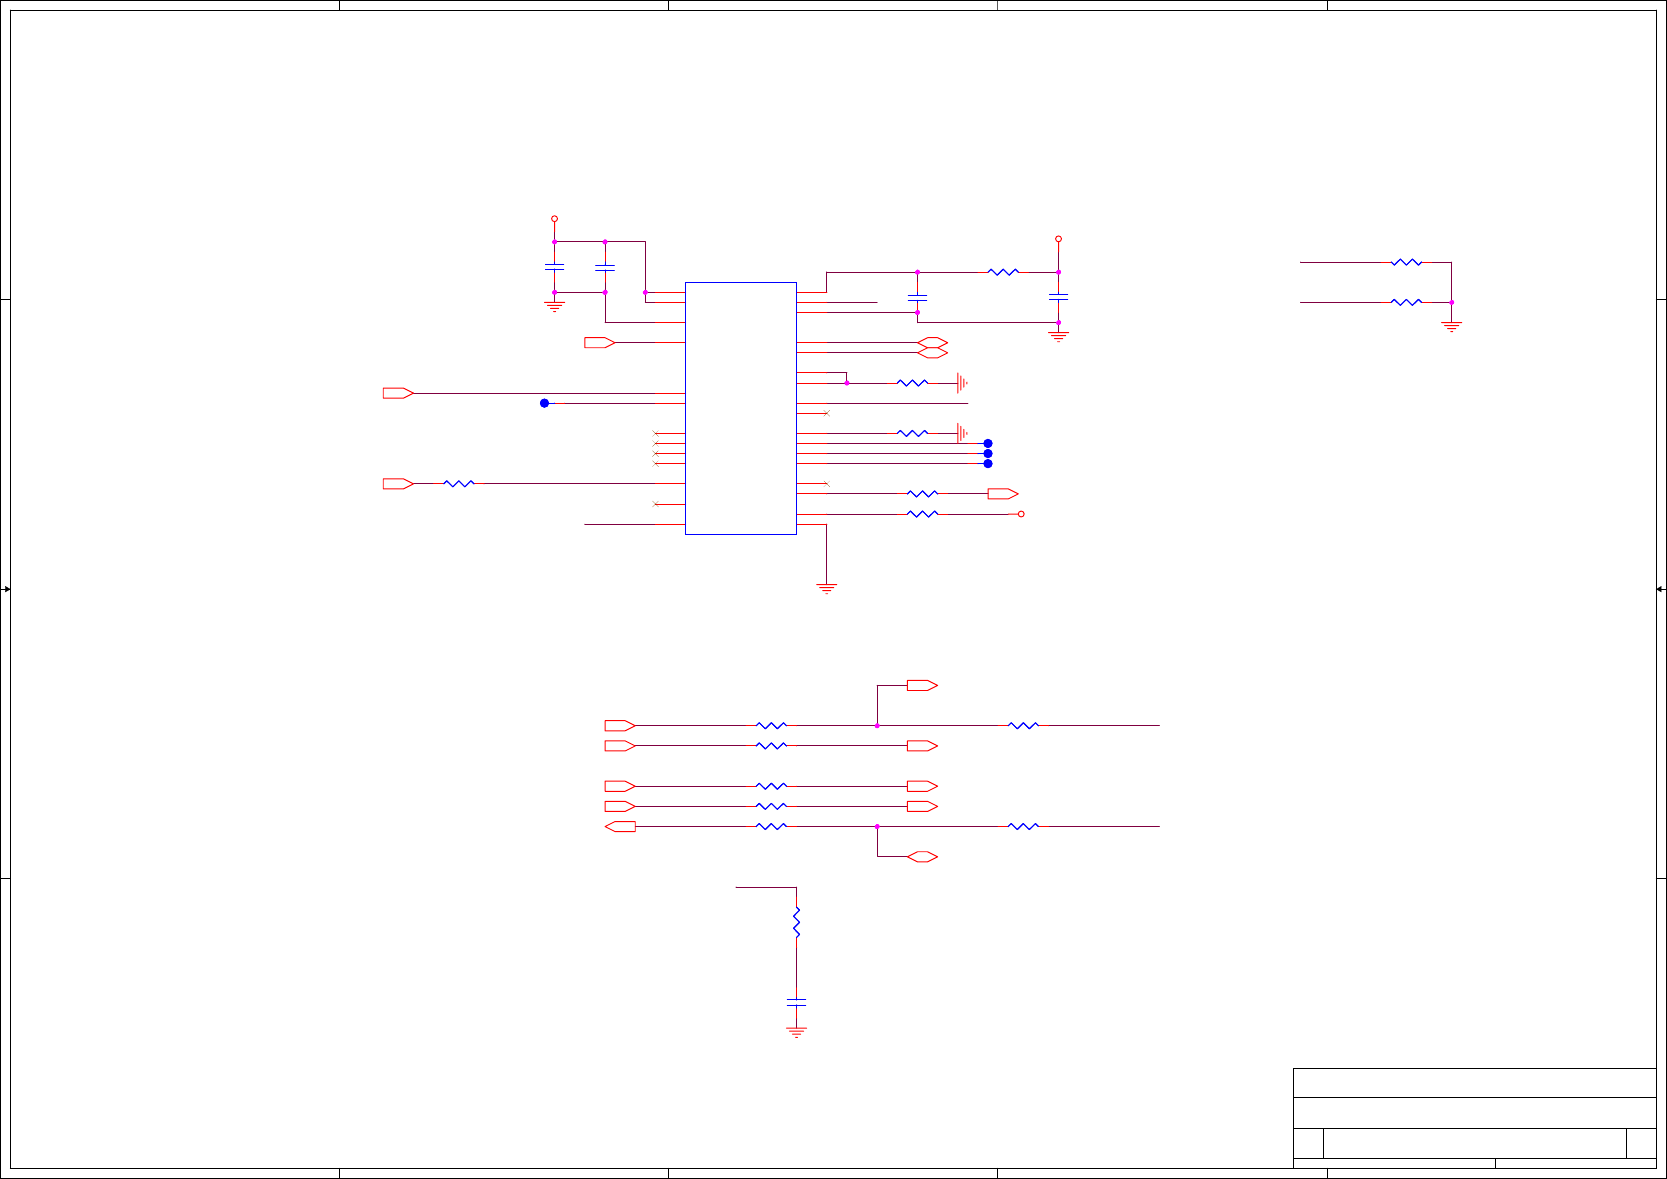Select the resistor leading to the lower sideways ground

click(x=912, y=433)
